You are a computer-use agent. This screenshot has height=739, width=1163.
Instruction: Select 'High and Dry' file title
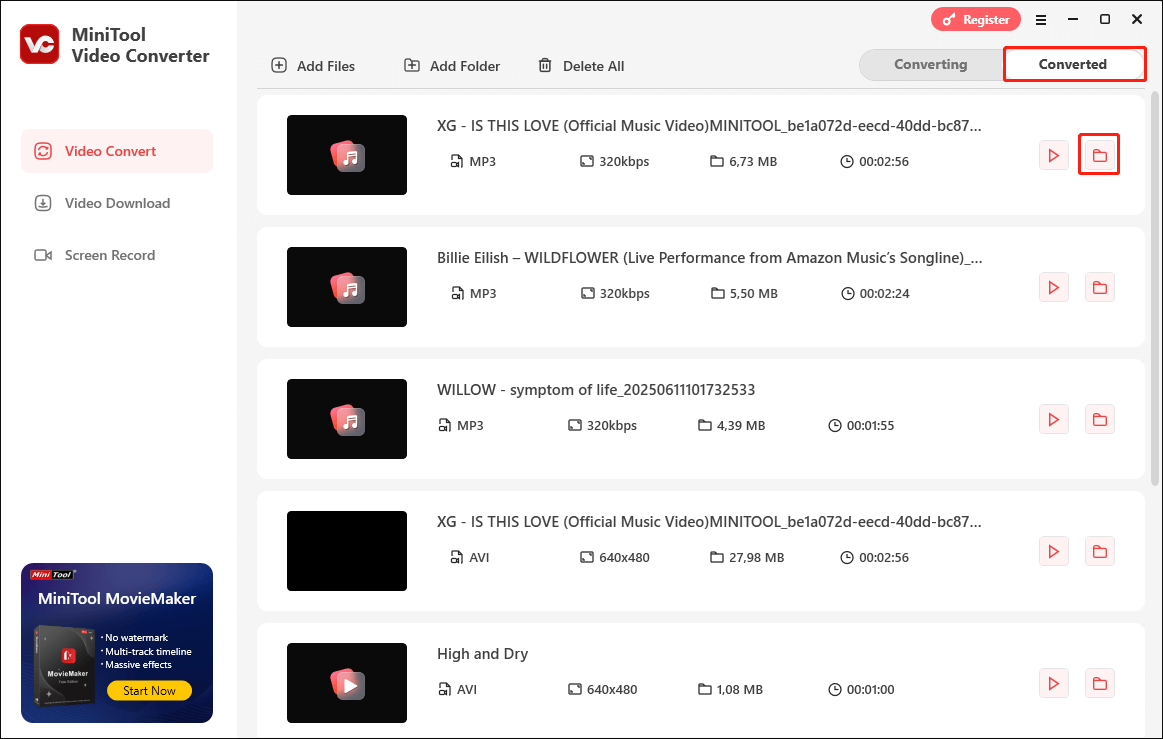[x=482, y=654]
